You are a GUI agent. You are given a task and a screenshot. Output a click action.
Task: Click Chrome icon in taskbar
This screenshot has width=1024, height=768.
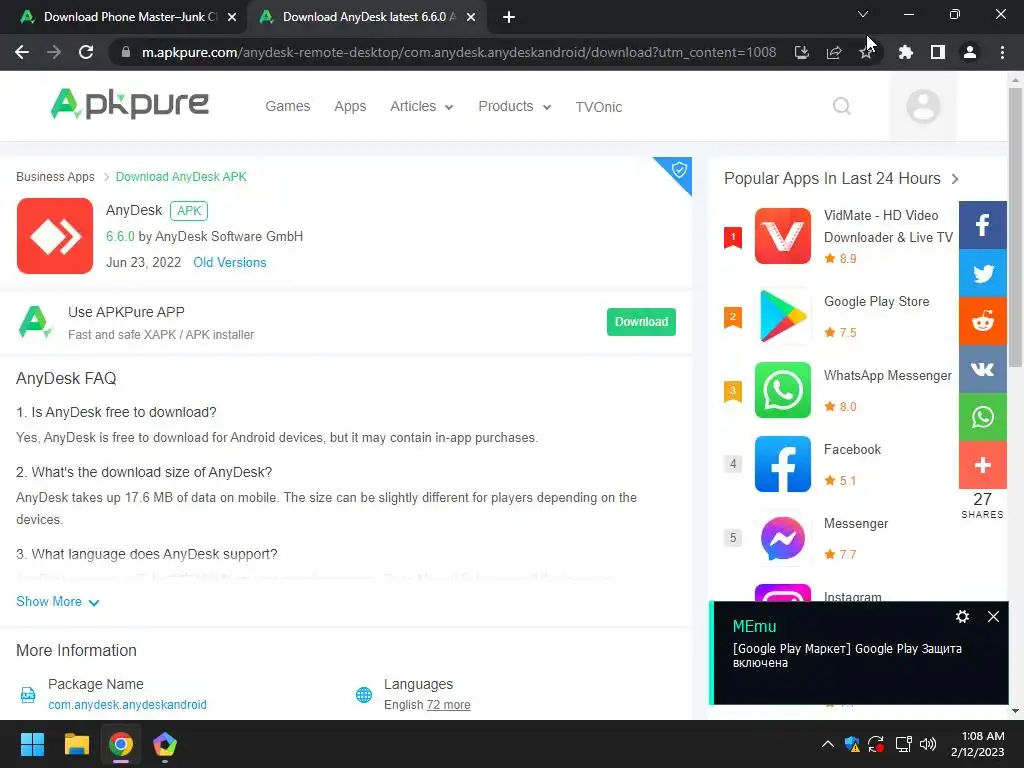(121, 744)
